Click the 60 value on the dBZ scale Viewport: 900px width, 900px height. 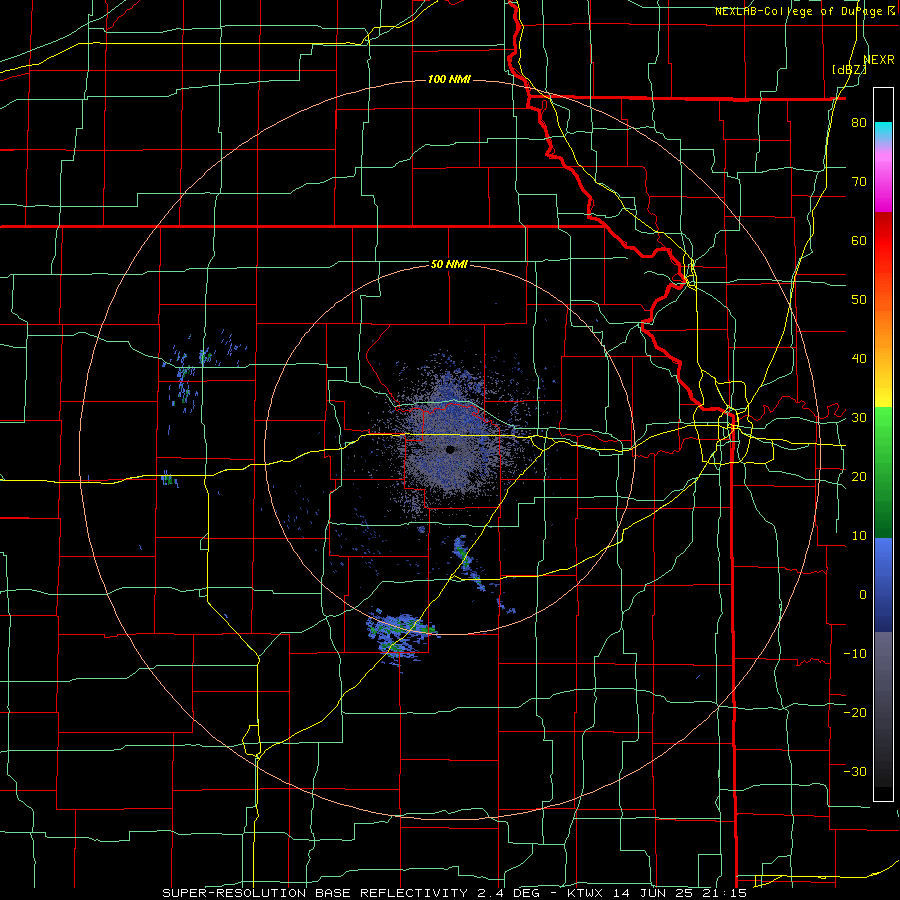pos(859,241)
